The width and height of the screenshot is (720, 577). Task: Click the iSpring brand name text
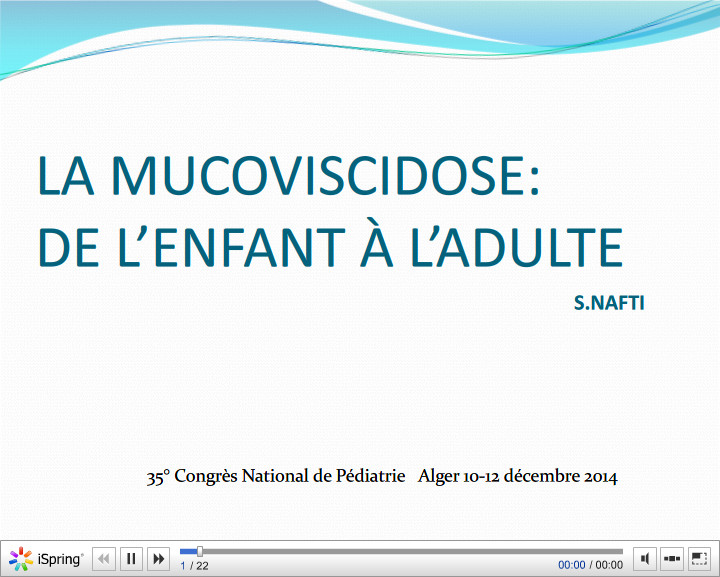coord(60,559)
